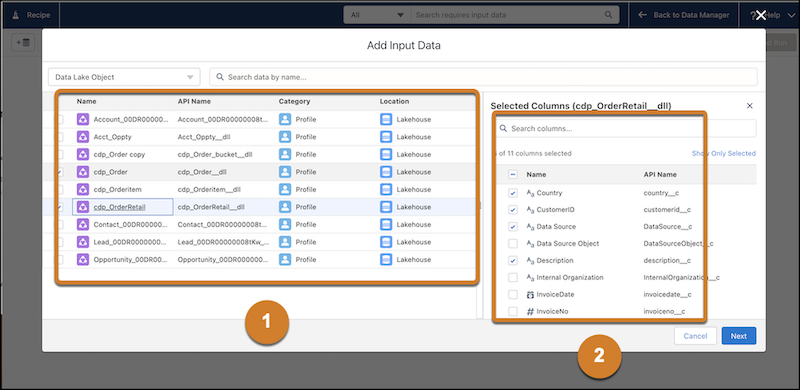Image resolution: width=800 pixels, height=390 pixels.
Task: Close the Add Input Data dialog
Action: tap(760, 15)
